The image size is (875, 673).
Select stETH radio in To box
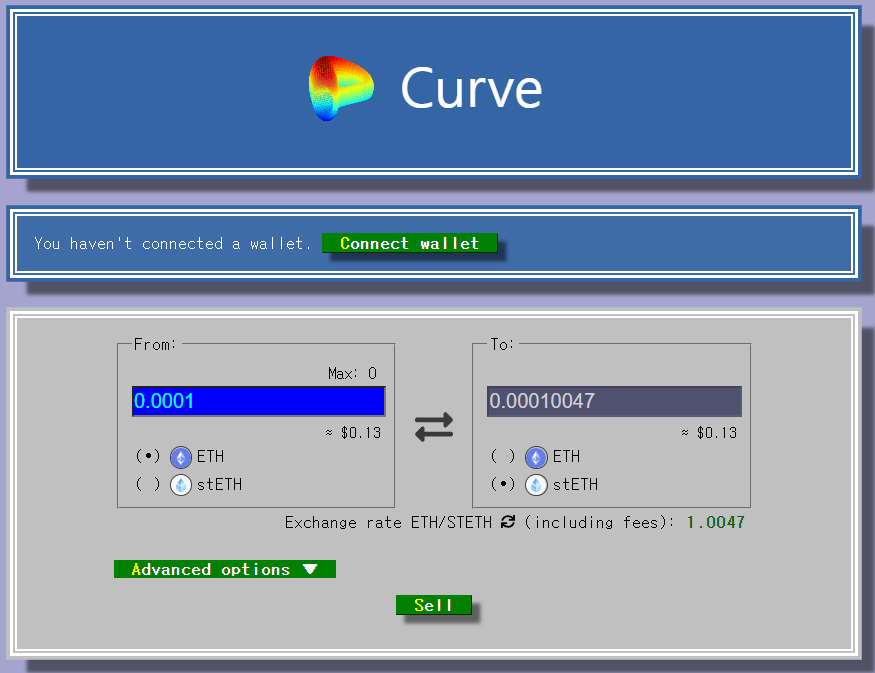[x=503, y=484]
